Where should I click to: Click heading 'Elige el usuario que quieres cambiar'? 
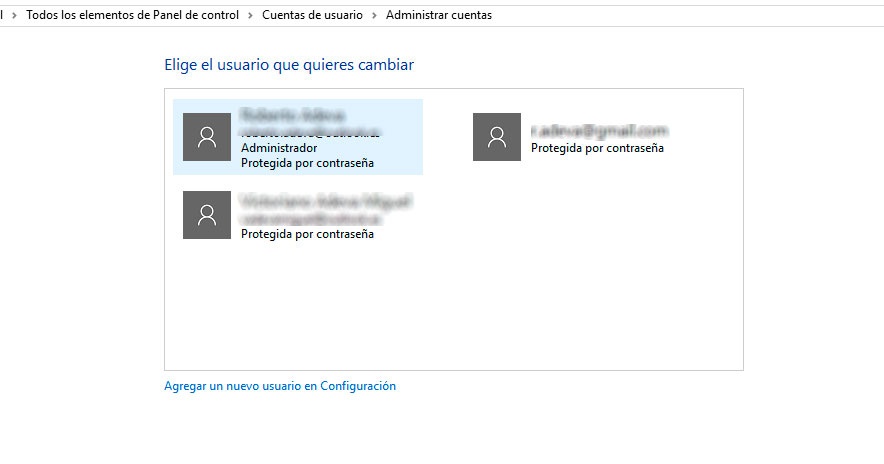(x=289, y=65)
